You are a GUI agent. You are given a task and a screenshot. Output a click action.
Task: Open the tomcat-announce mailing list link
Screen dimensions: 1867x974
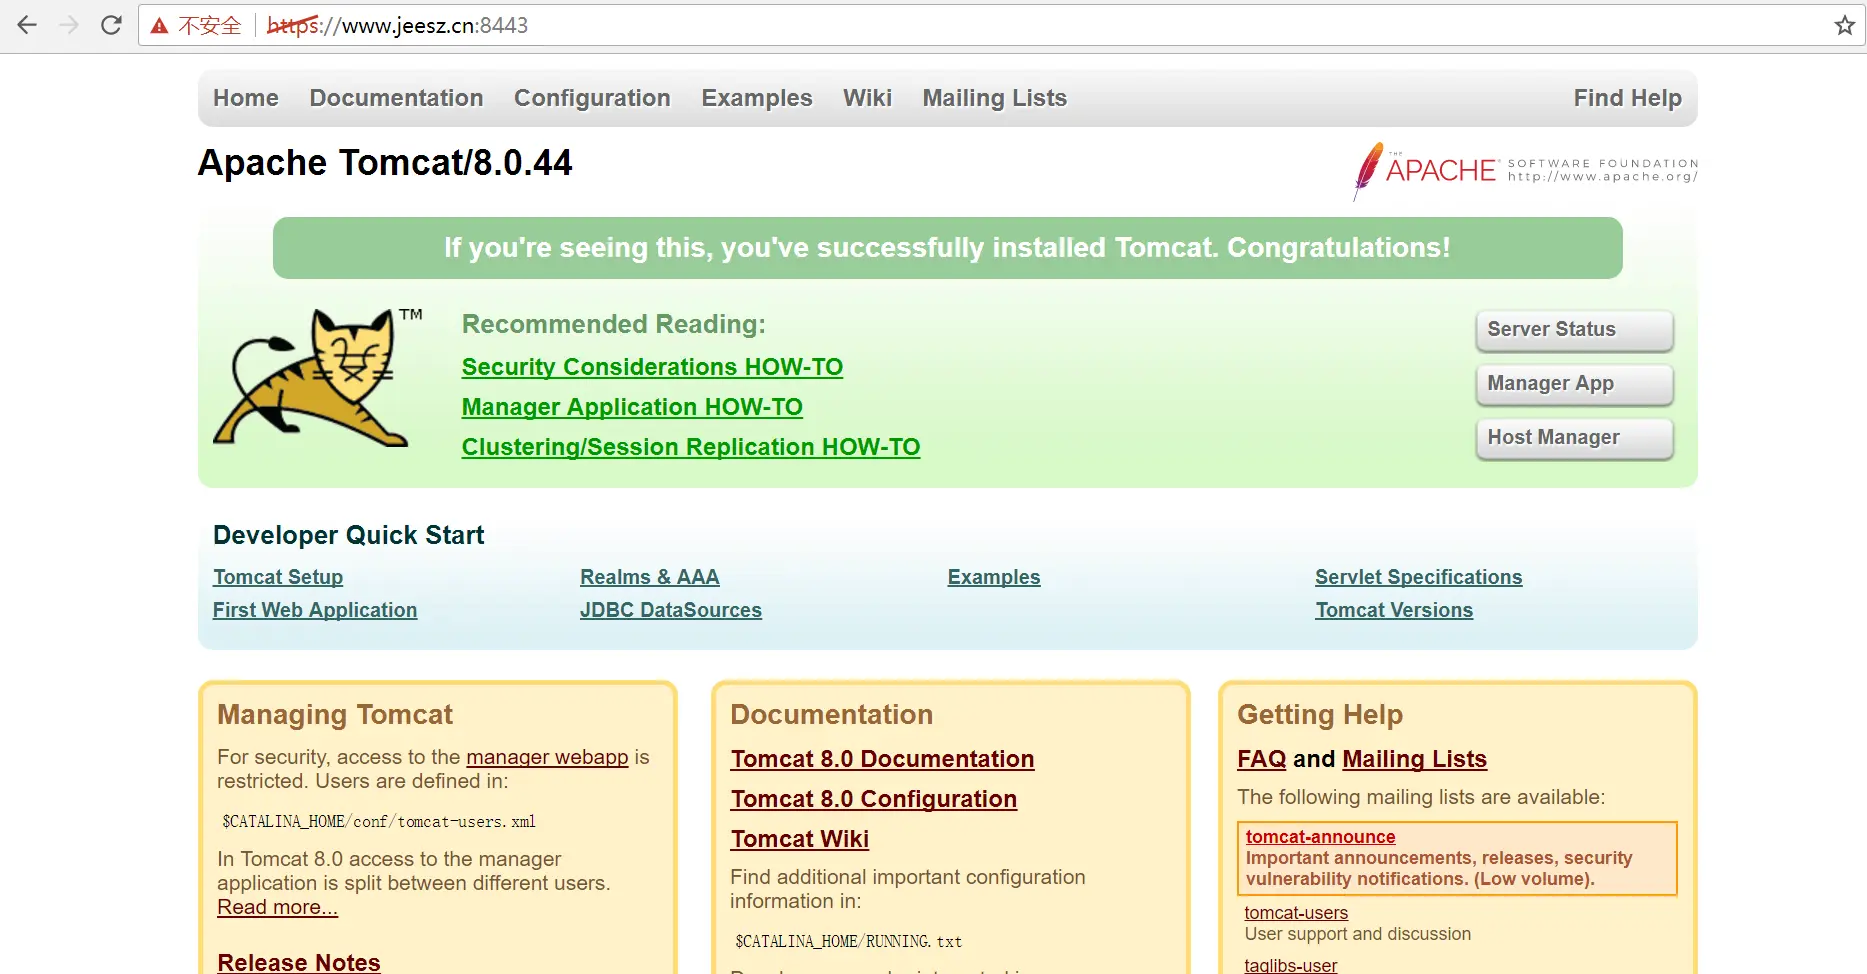tap(1321, 837)
